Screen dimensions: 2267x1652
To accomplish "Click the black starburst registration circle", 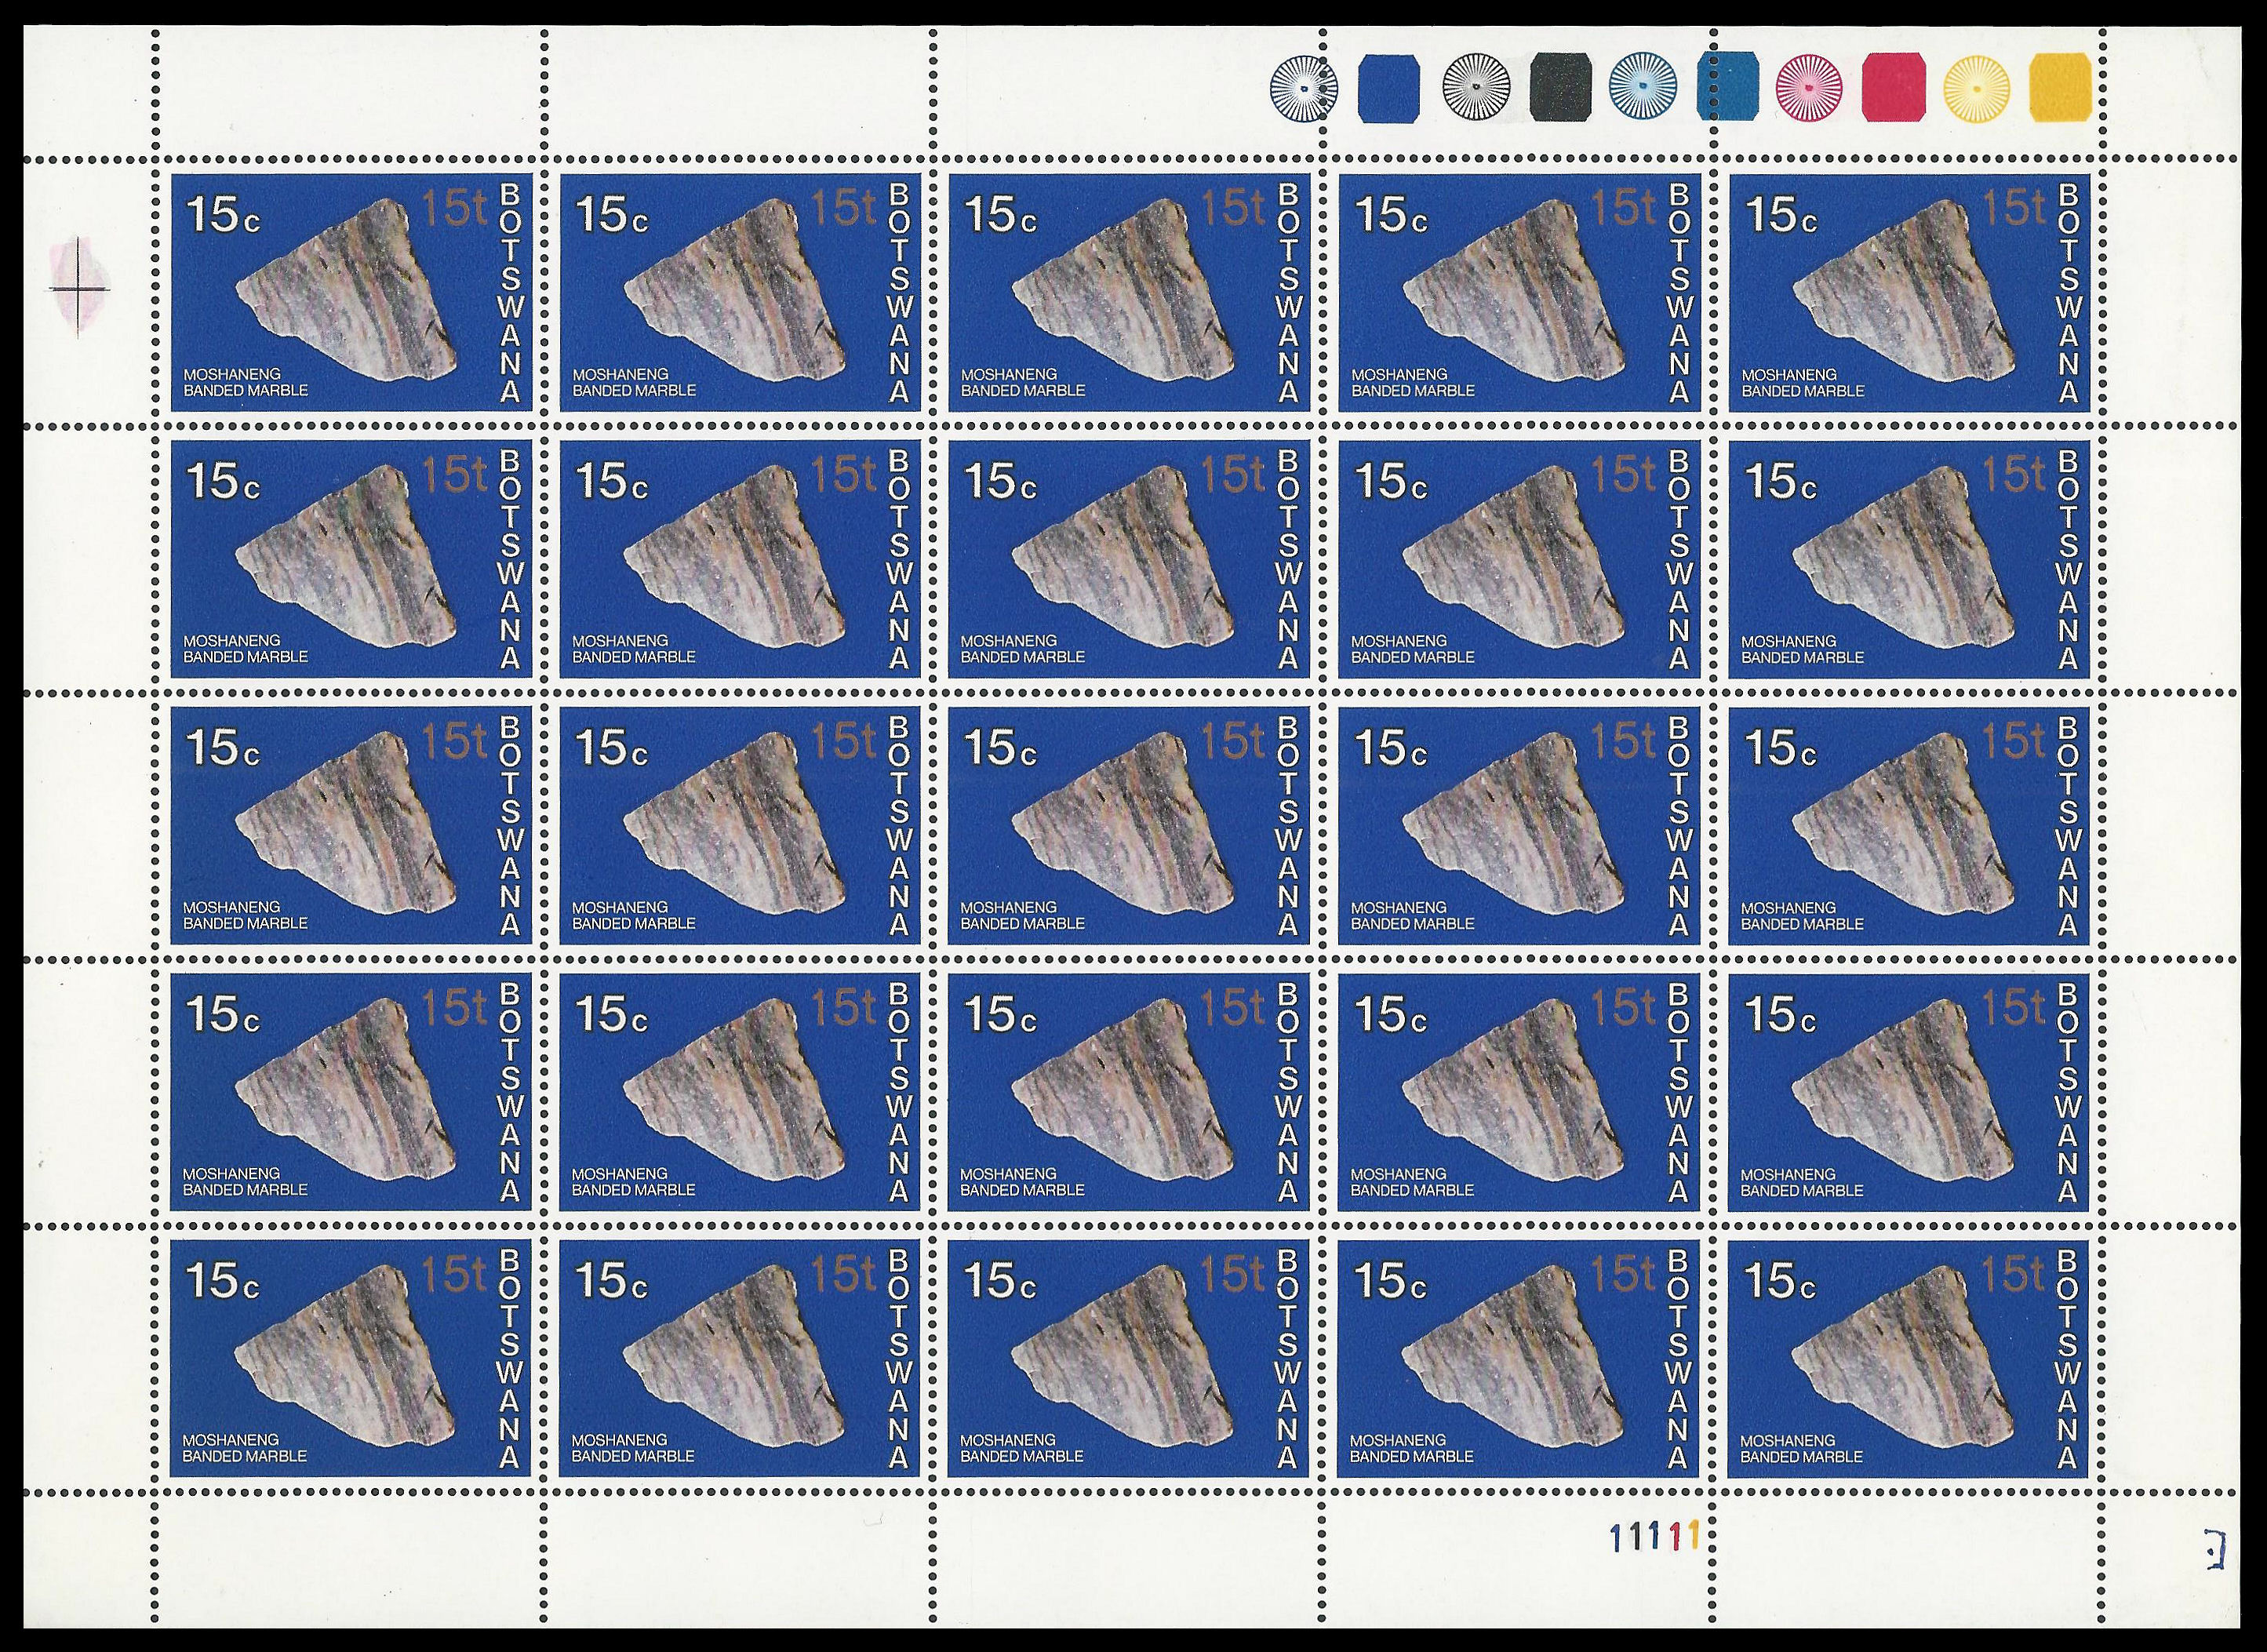I will click(x=1476, y=87).
